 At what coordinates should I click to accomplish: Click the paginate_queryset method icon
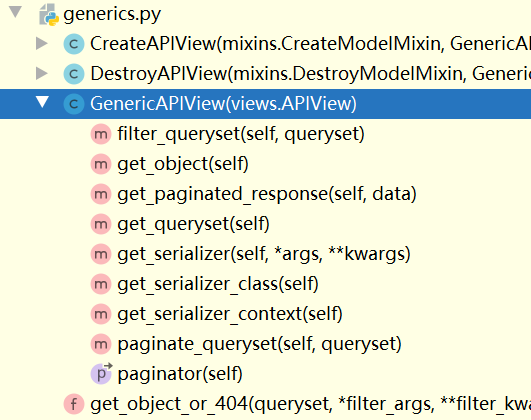point(101,344)
